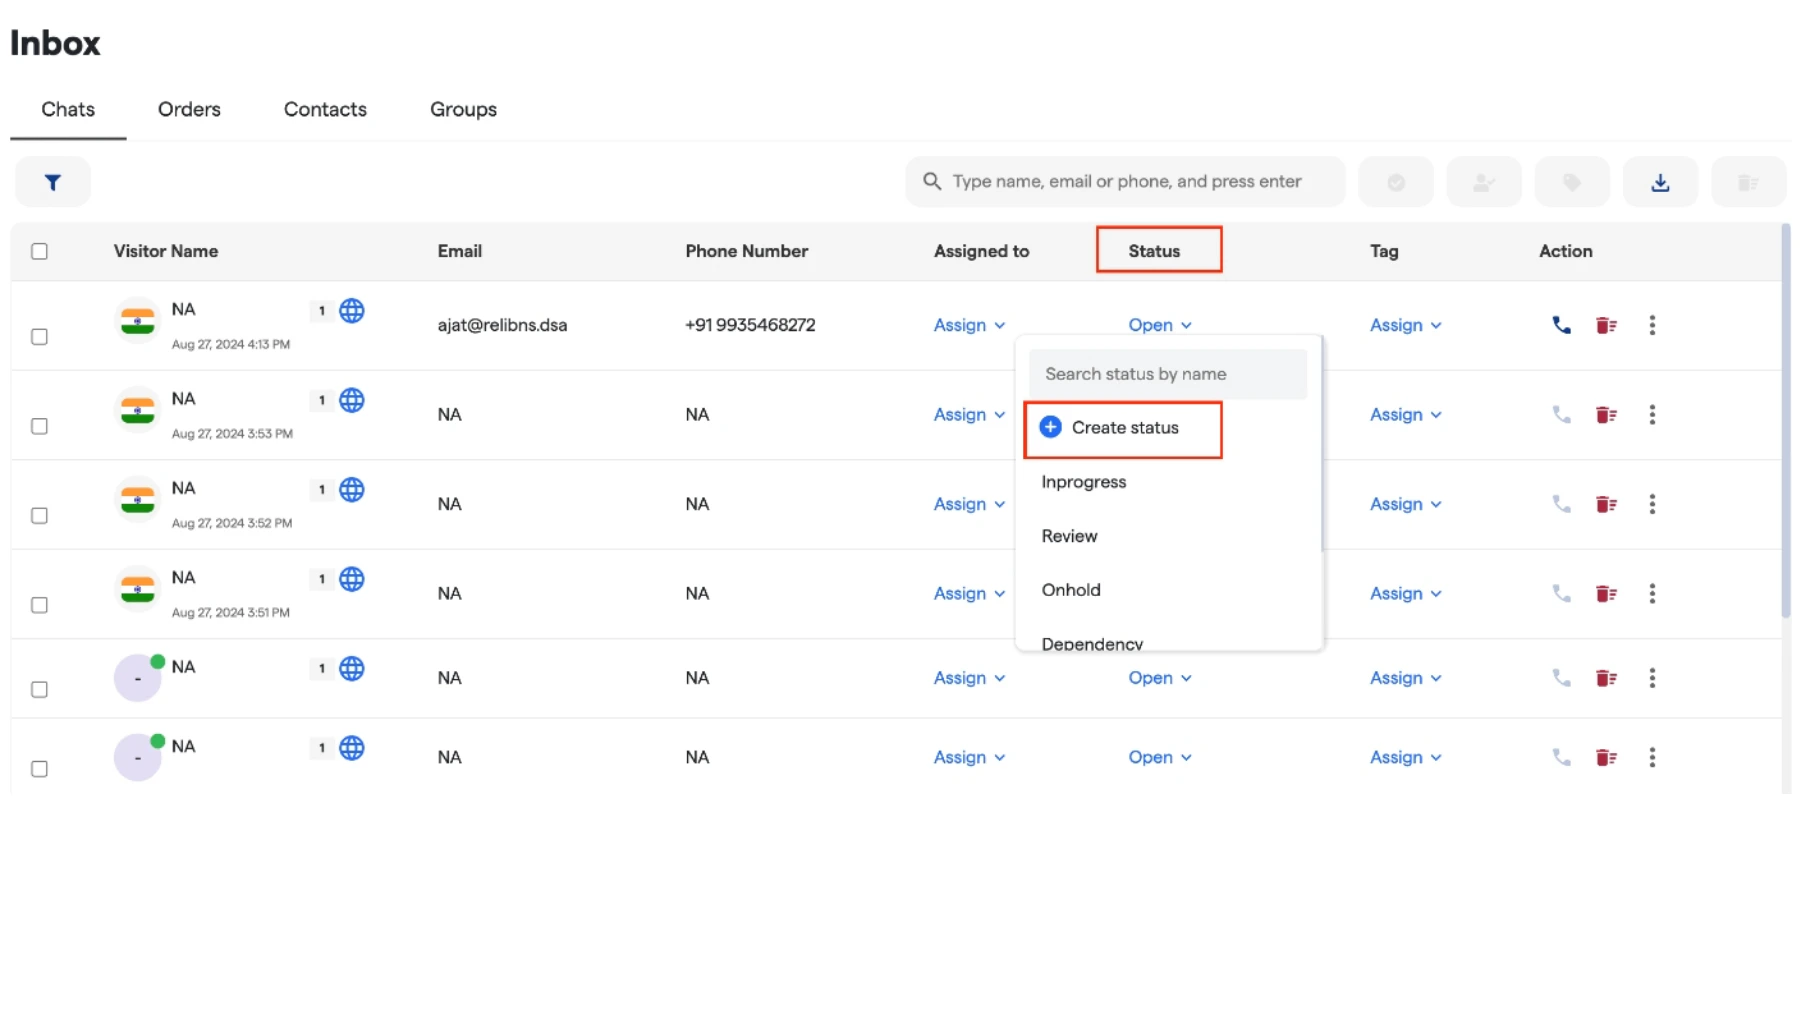1806x1020 pixels.
Task: Open Tag Assign dropdown in 3:51 PM row
Action: [x=1405, y=594]
